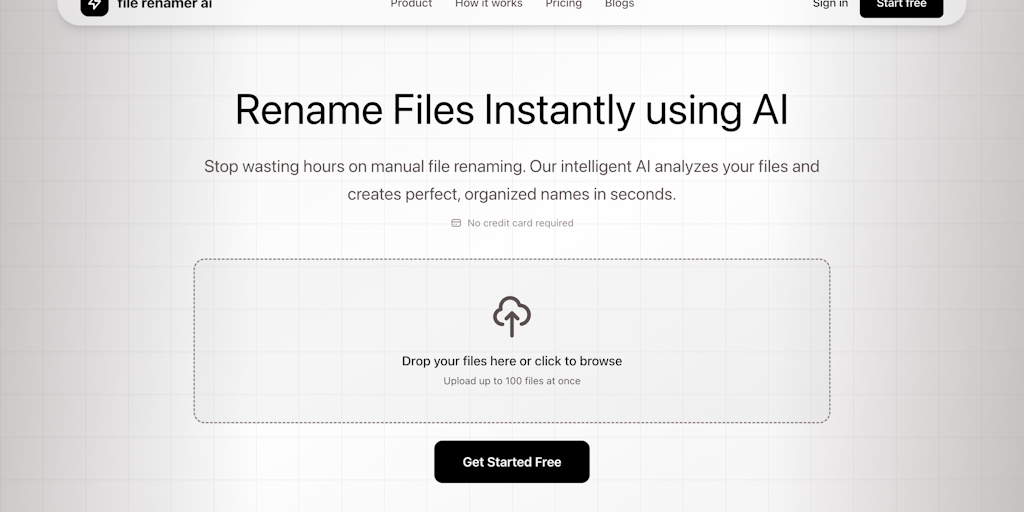Viewport: 1024px width, 512px height.
Task: Click blank navbar space between Blogs and Sign in
Action: point(720,6)
